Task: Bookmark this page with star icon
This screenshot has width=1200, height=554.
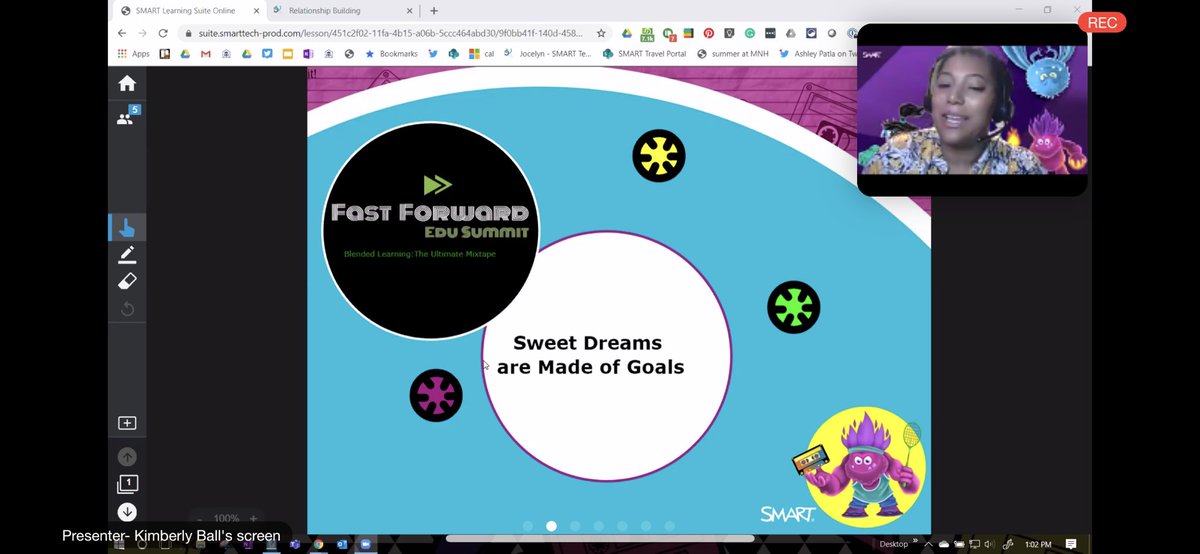Action: click(601, 33)
